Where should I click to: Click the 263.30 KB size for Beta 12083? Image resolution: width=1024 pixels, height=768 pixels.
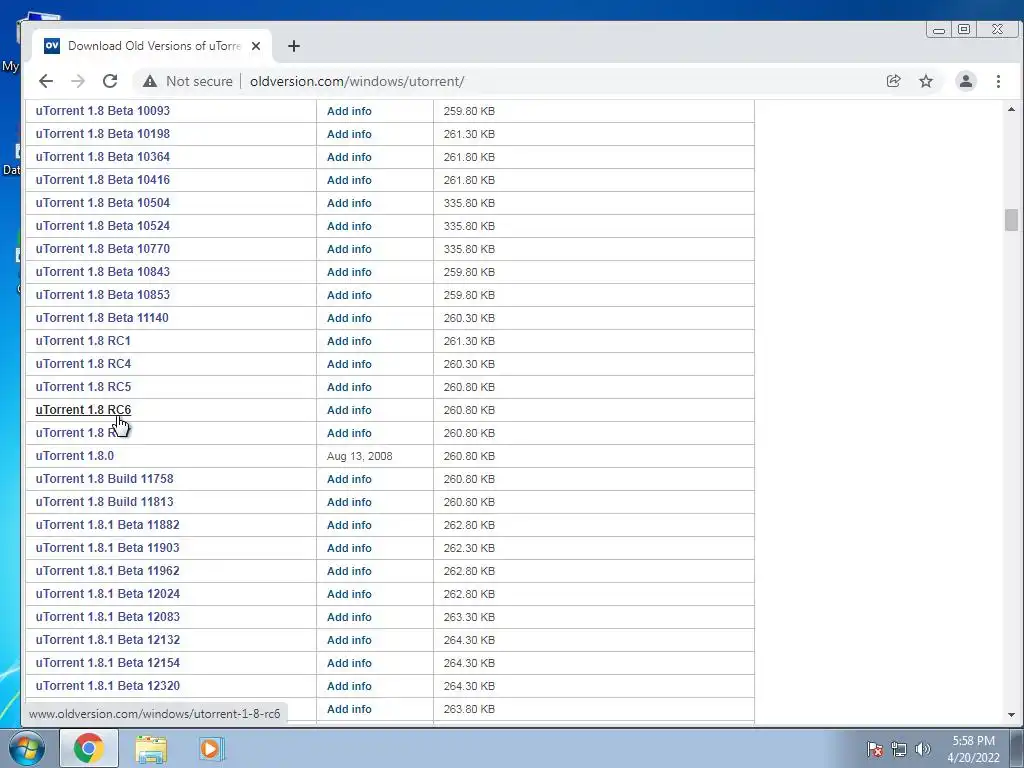pos(470,616)
